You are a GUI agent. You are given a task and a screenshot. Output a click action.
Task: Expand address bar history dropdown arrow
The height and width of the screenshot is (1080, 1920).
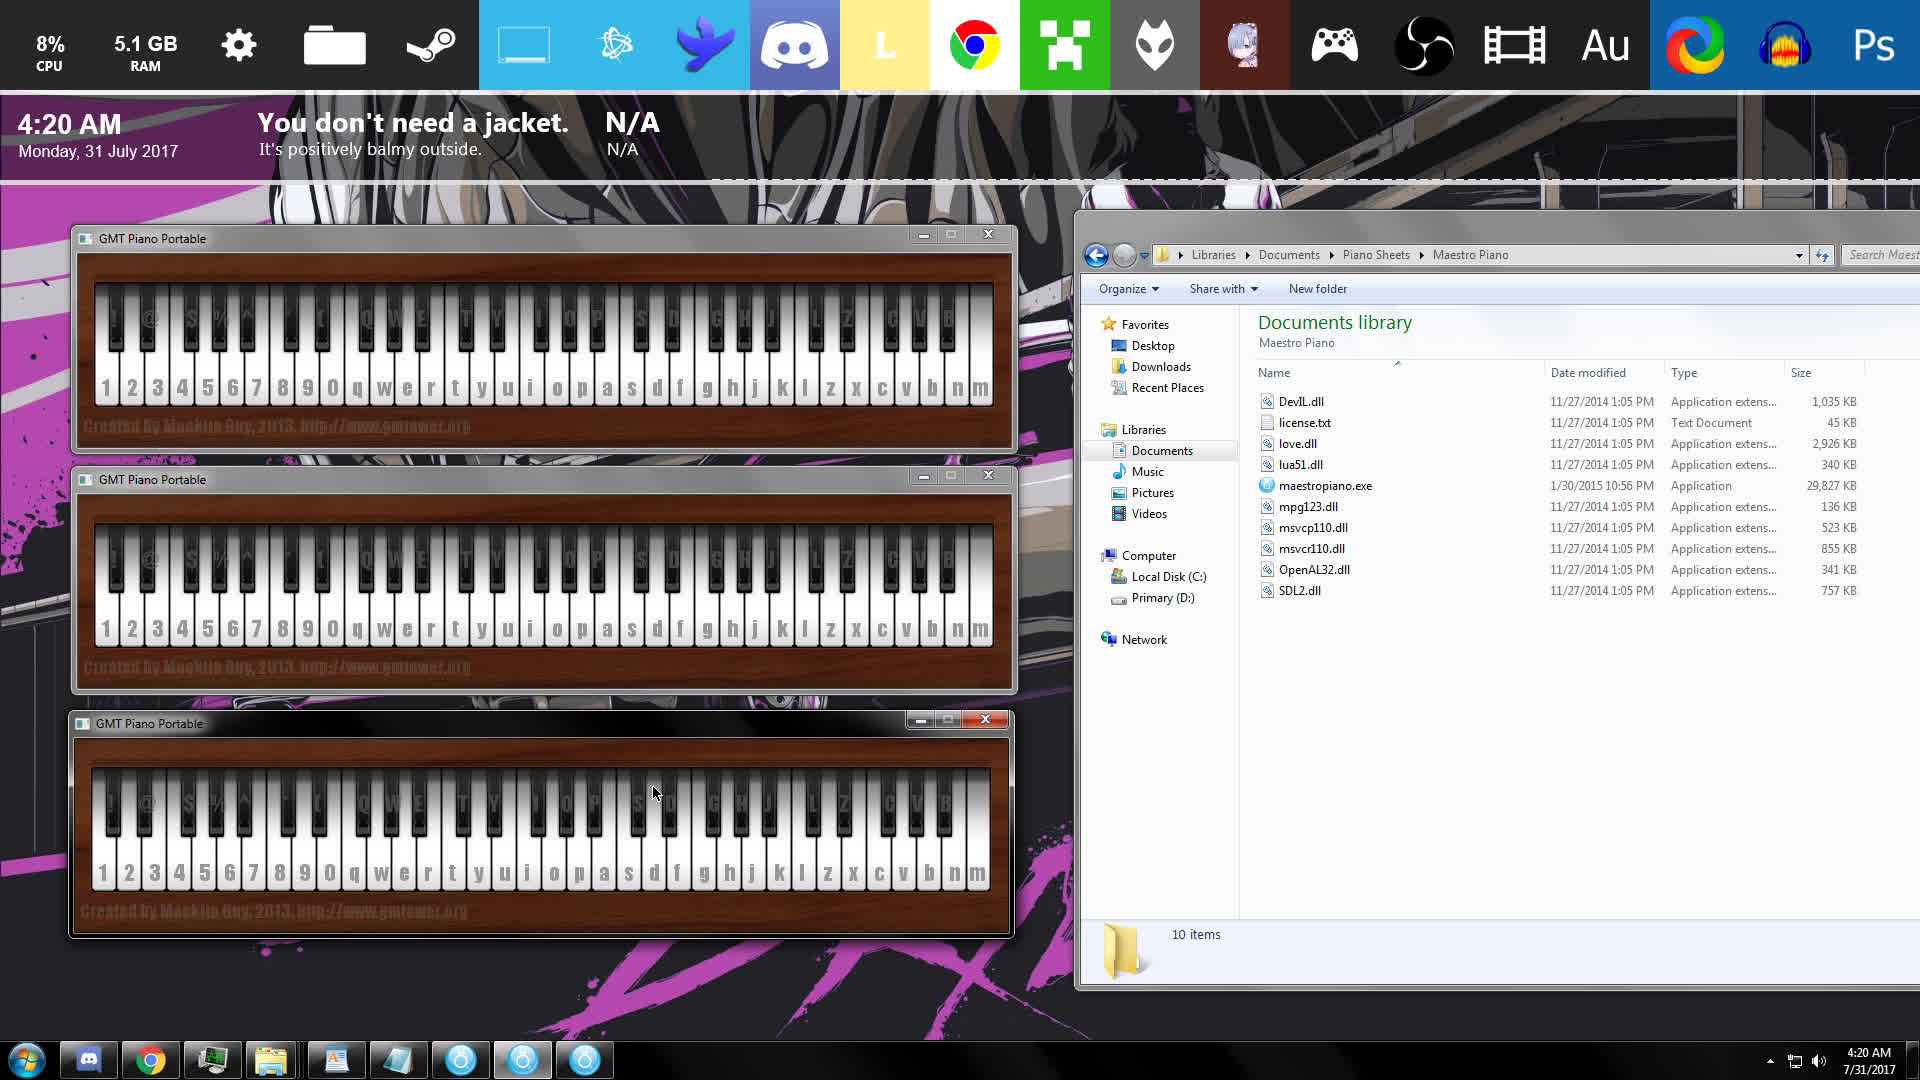(x=1798, y=255)
